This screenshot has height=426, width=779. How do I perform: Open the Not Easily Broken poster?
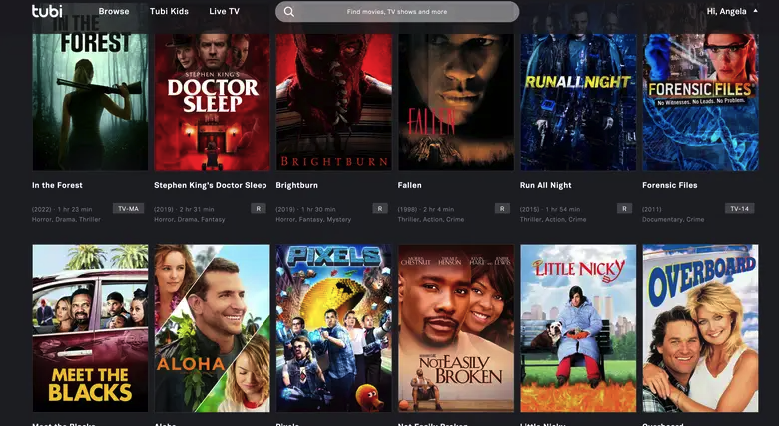456,328
